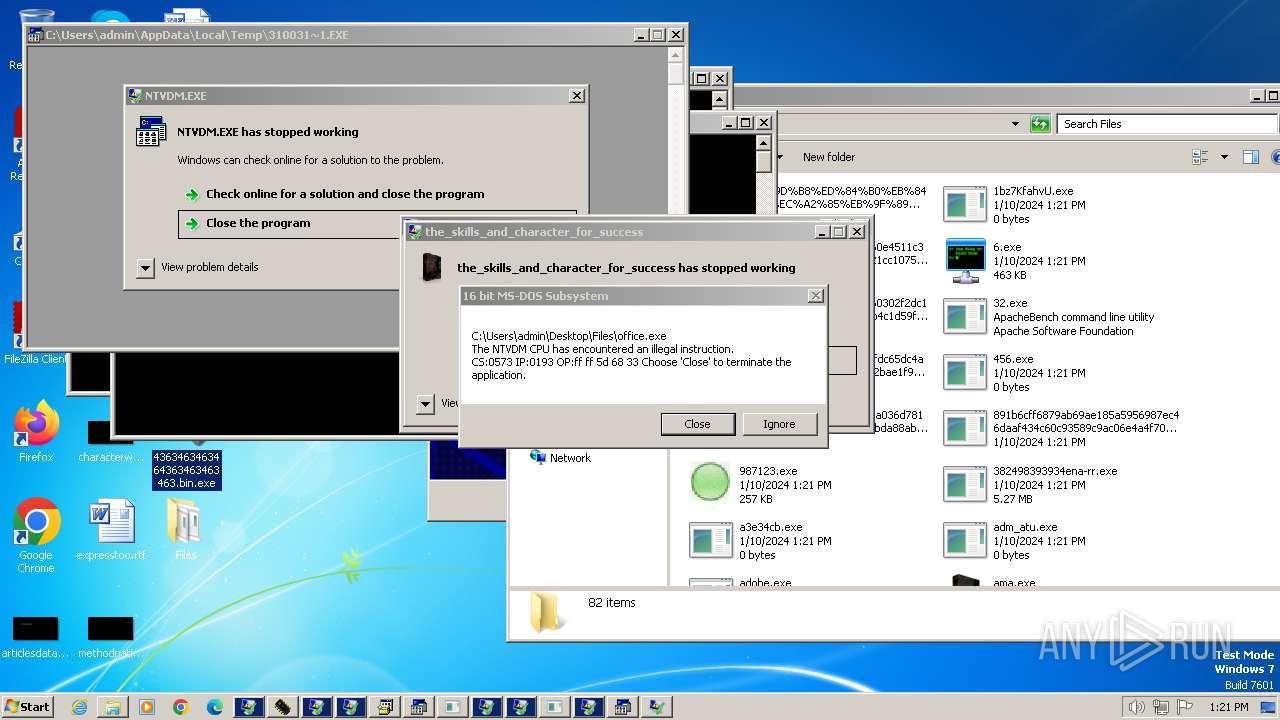Click the_skills_and_character_for_success program icon
The width and height of the screenshot is (1280, 720).
432,267
